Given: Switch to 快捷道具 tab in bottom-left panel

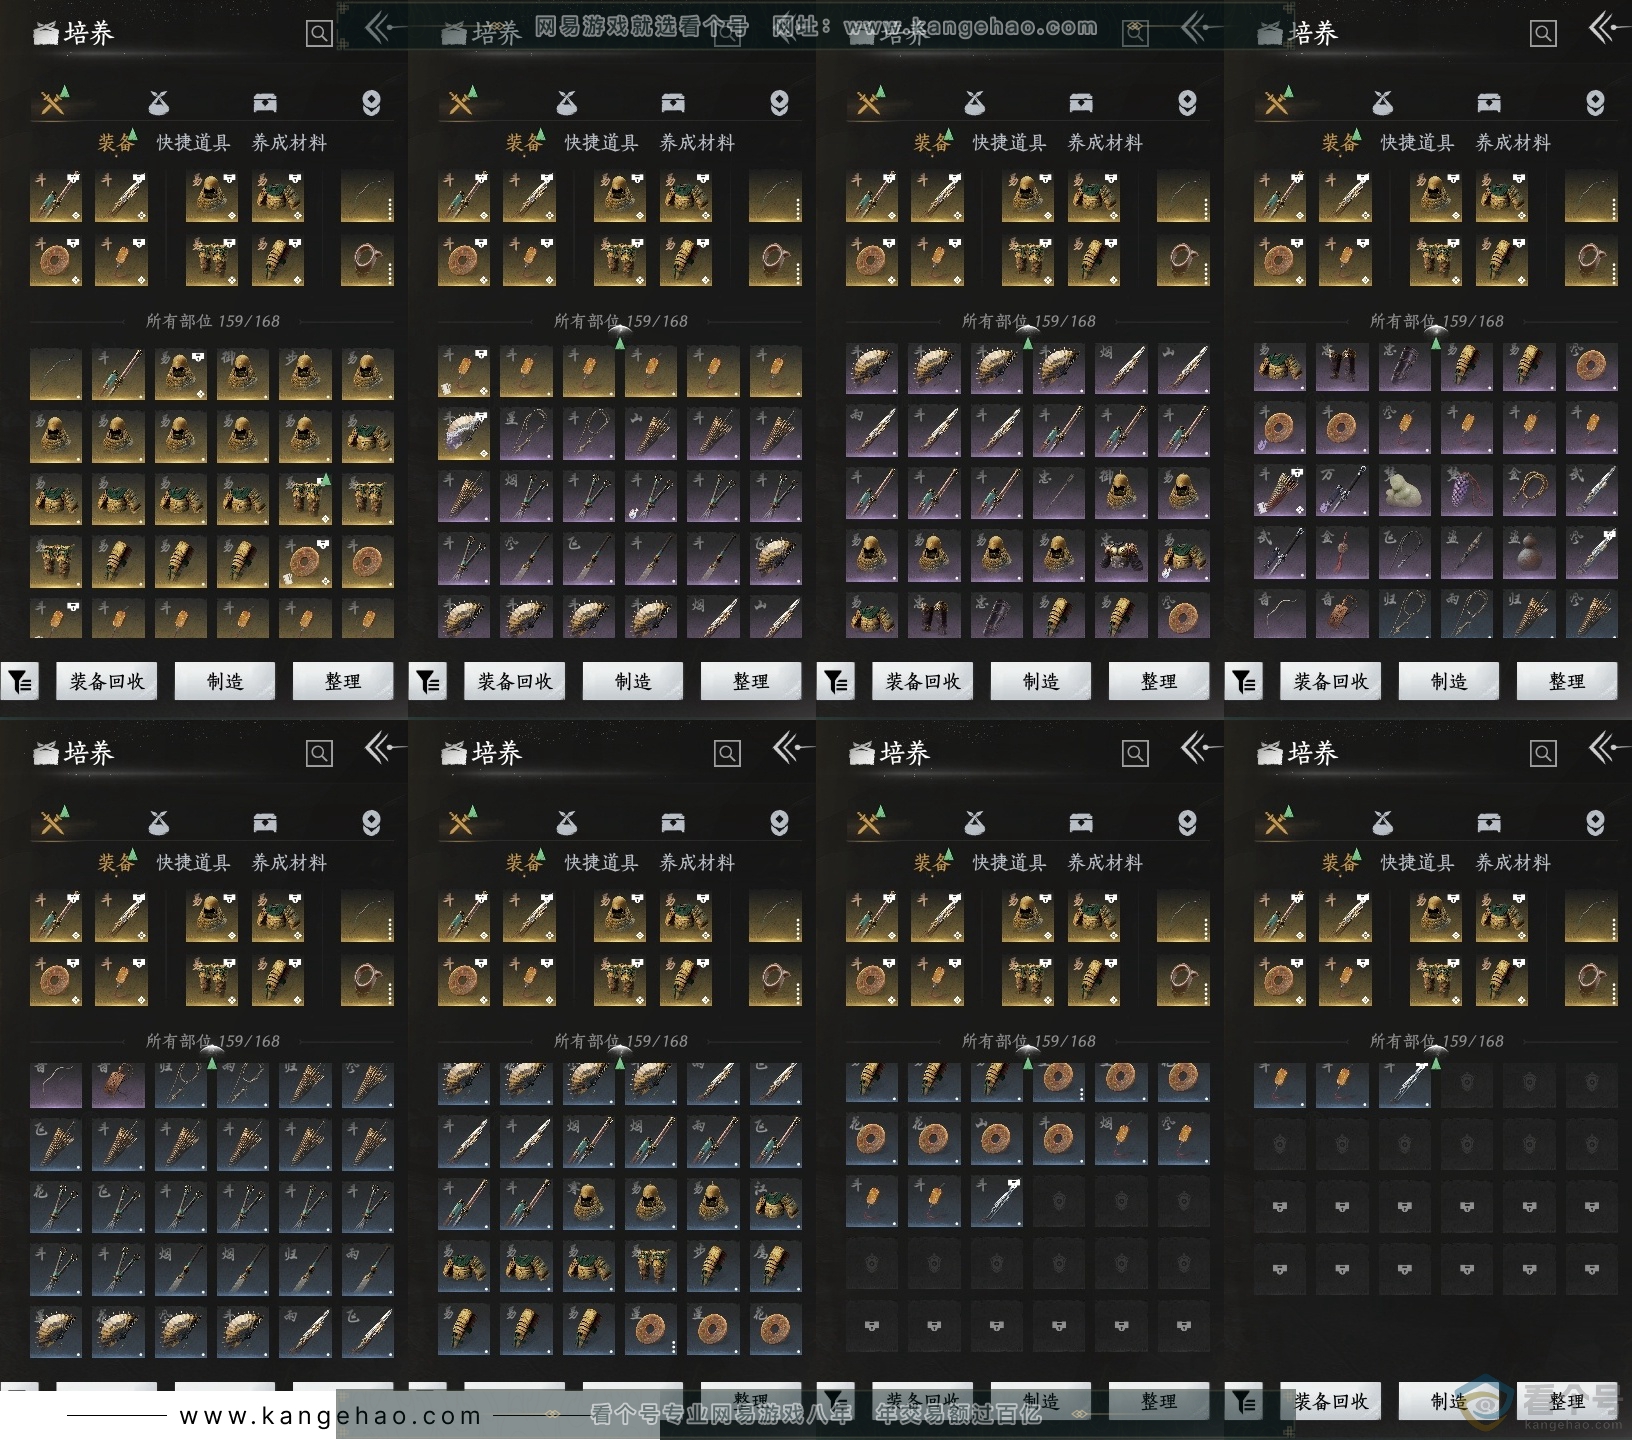Looking at the screenshot, I should pos(193,863).
